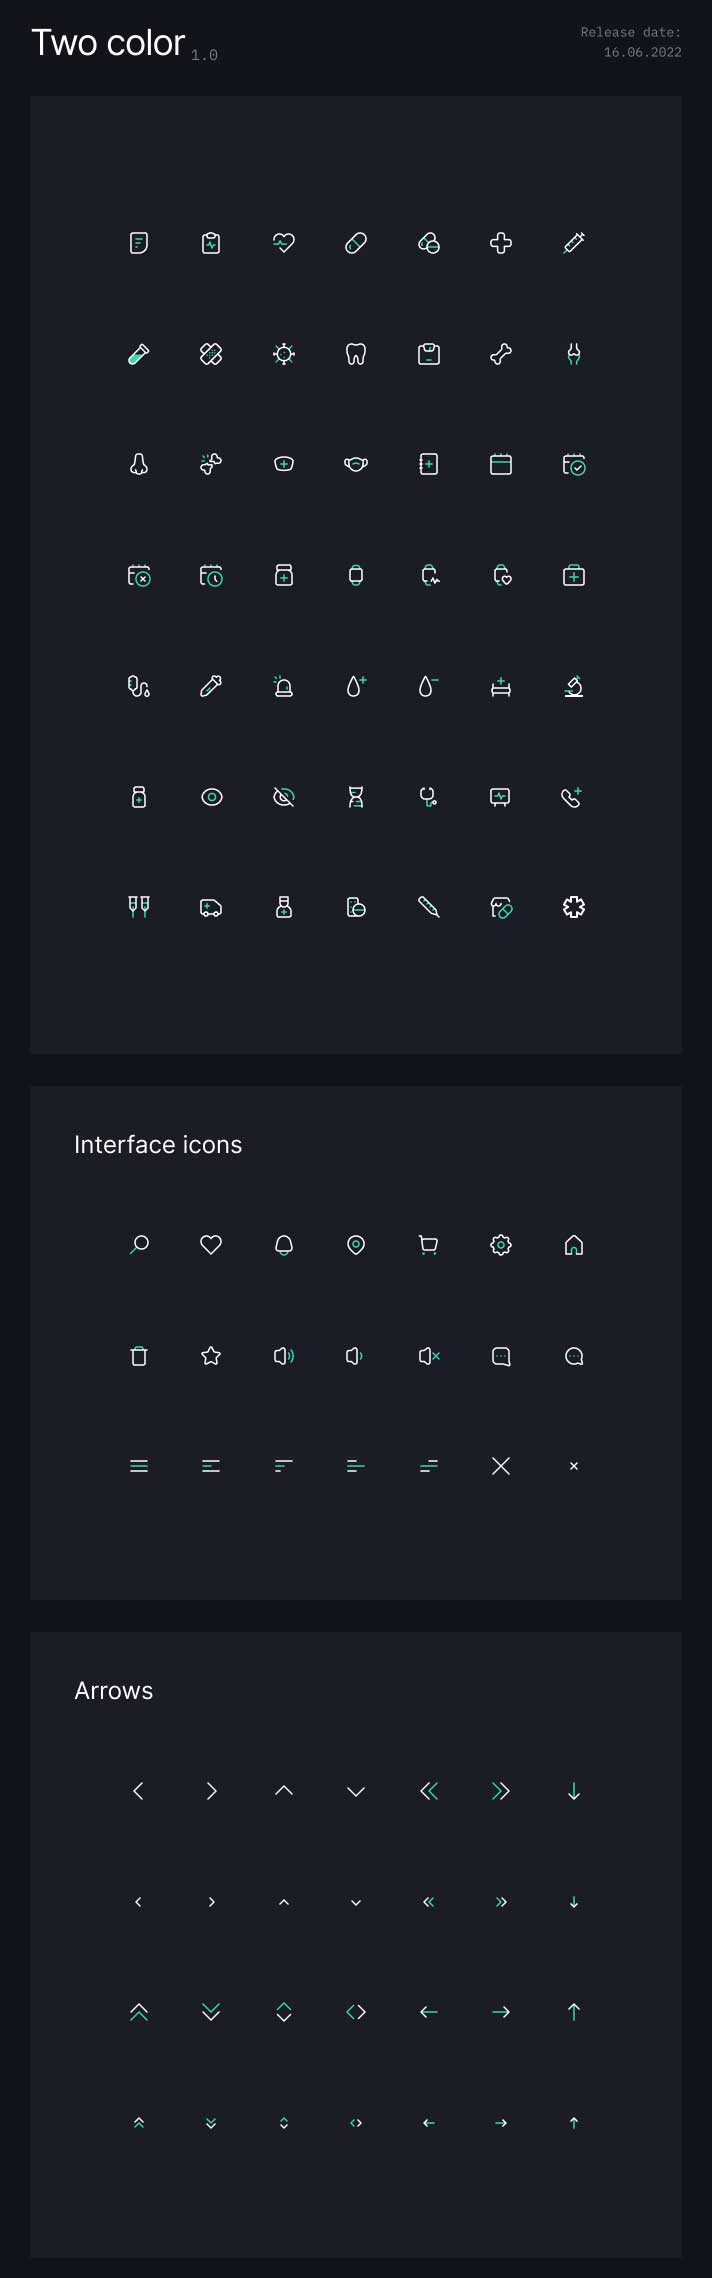
Task: Click the muted speaker icon
Action: tap(429, 1356)
